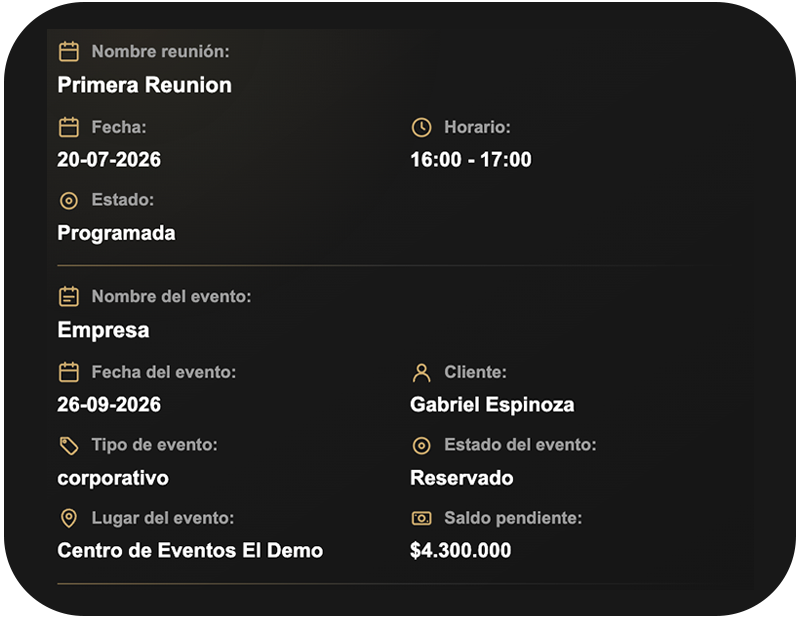Click the schedule 16:00 - 17:00

(x=471, y=160)
